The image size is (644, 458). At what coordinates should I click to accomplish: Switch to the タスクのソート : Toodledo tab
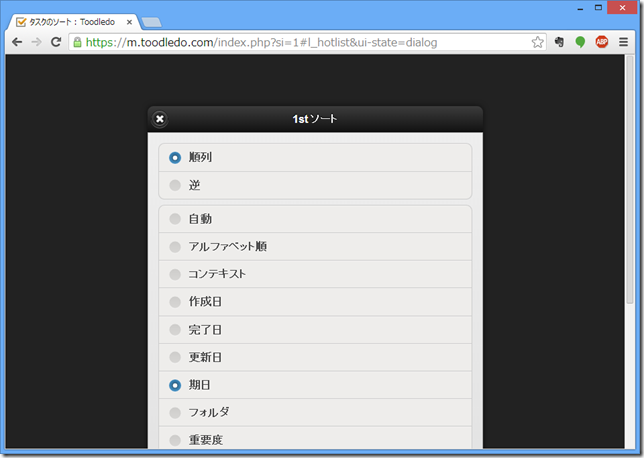(73, 22)
